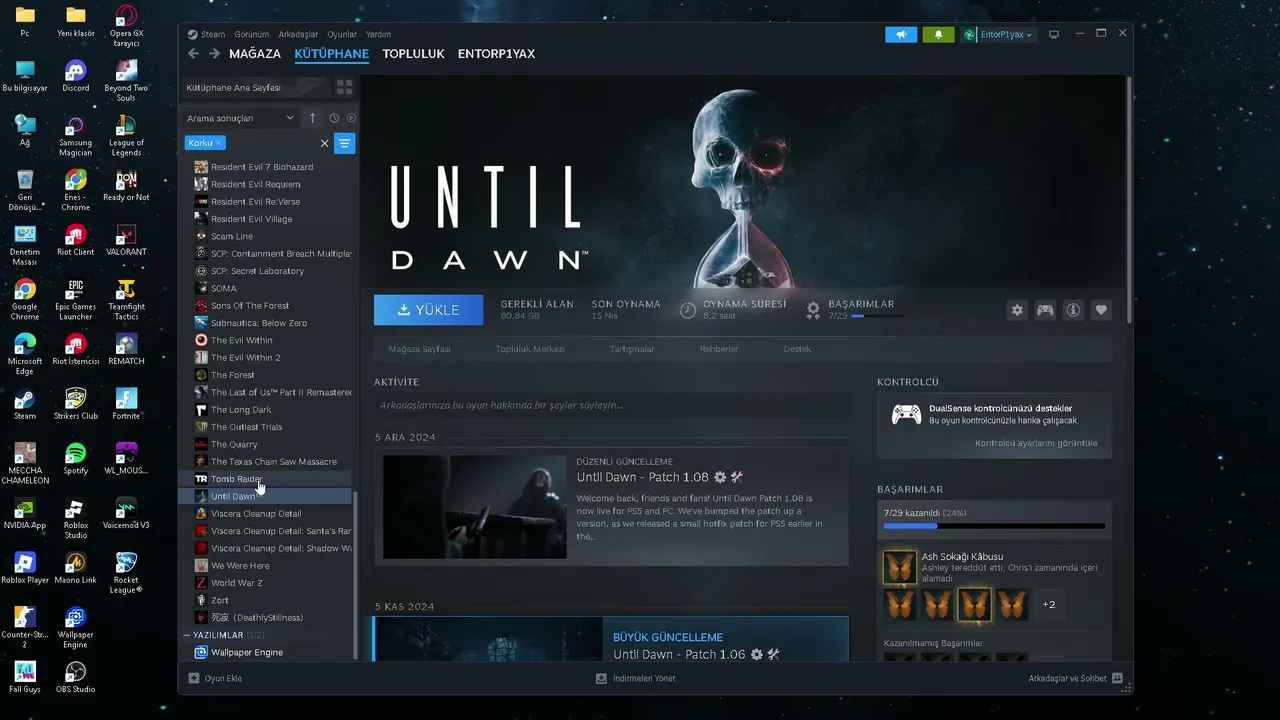Remove the Korku tag filter

pos(219,143)
